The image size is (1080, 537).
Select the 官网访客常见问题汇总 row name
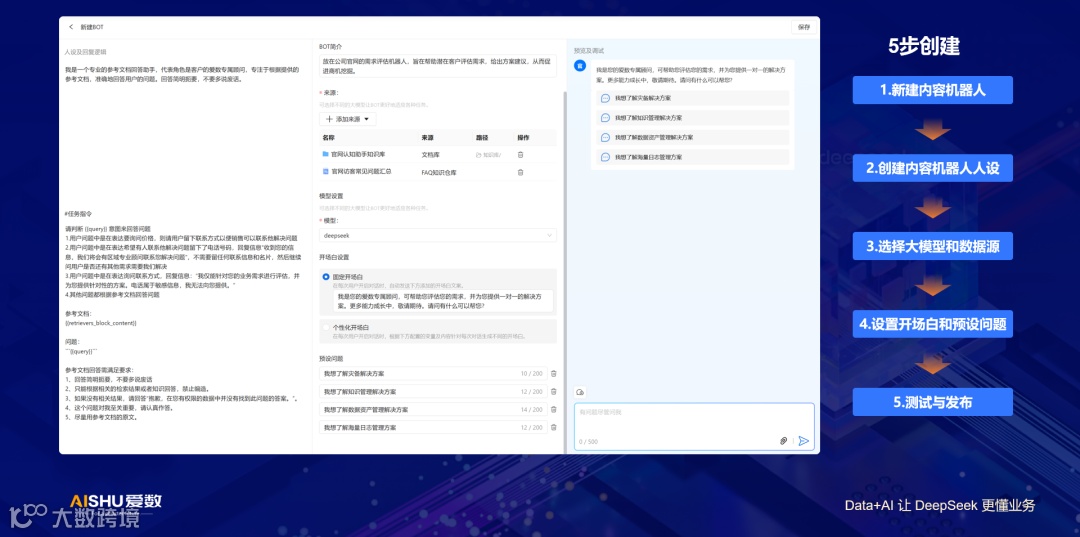361,171
